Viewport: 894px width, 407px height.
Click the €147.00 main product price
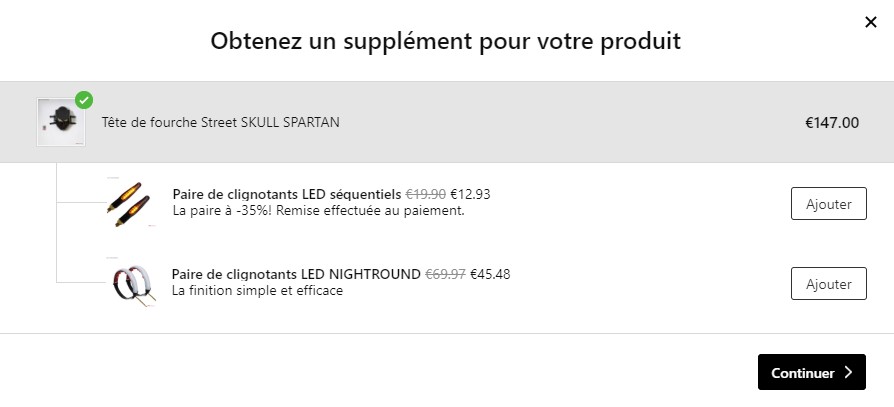832,123
